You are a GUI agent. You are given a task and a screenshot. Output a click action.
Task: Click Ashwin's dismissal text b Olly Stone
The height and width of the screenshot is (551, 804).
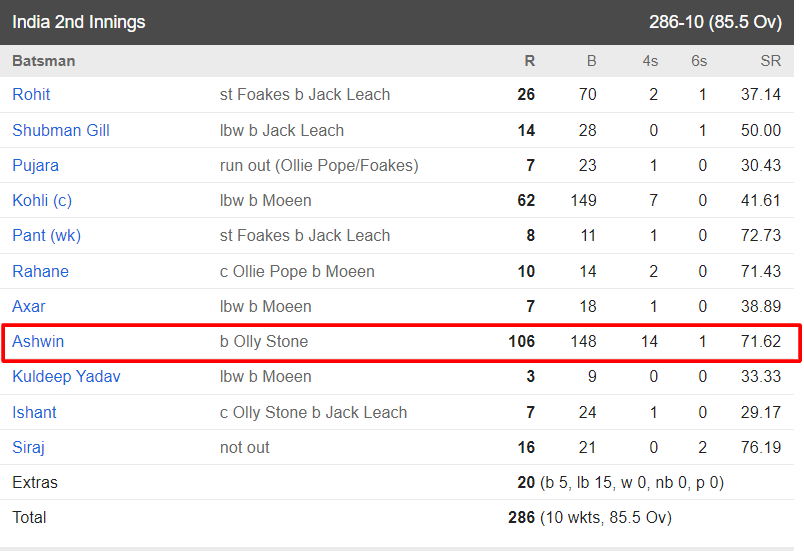tap(264, 341)
